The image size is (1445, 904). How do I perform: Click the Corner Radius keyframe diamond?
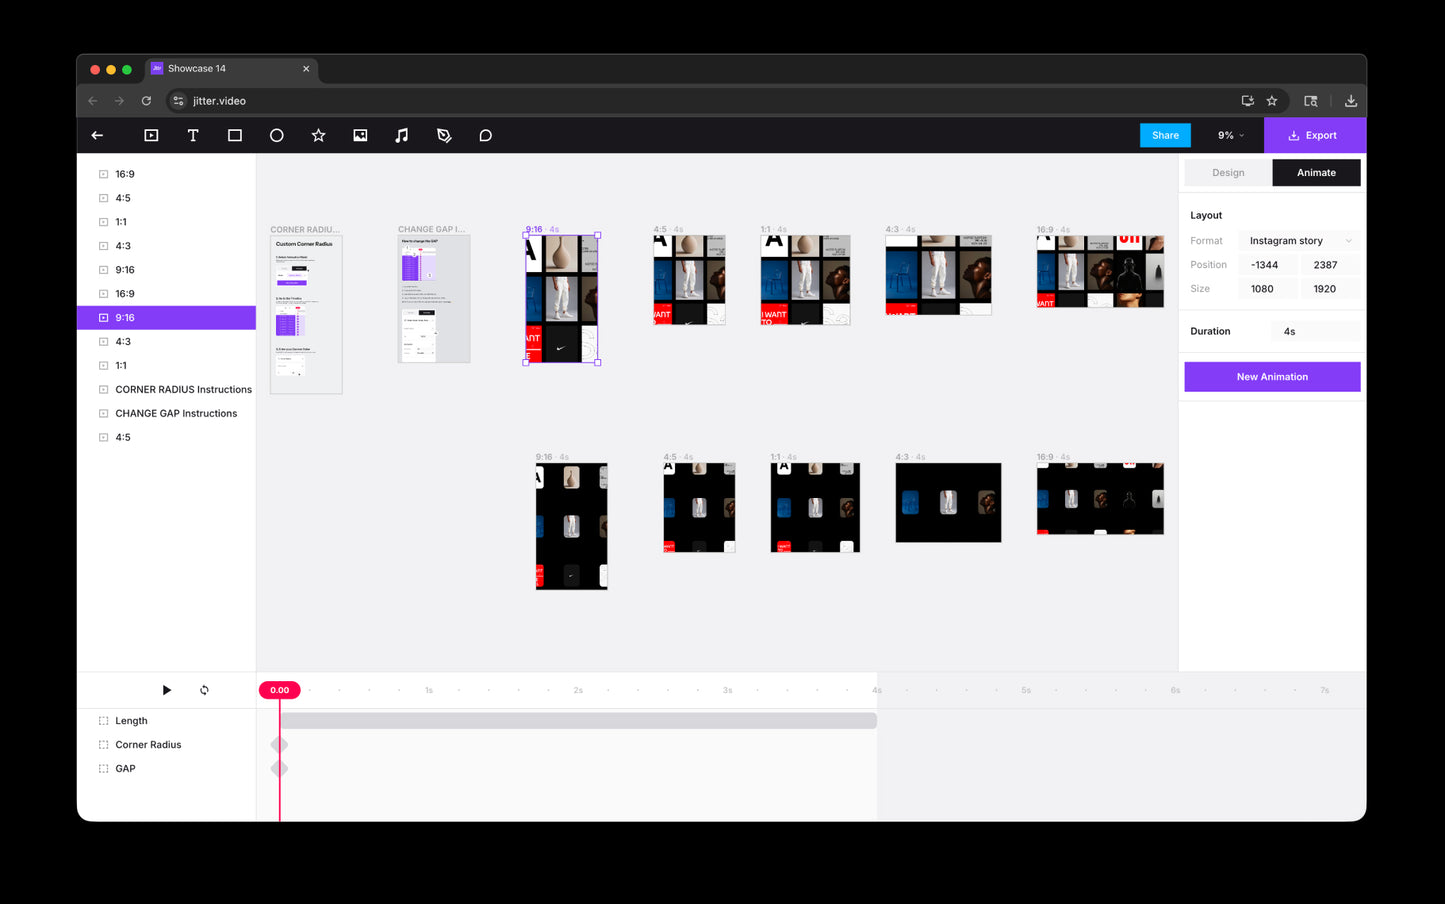pos(280,744)
